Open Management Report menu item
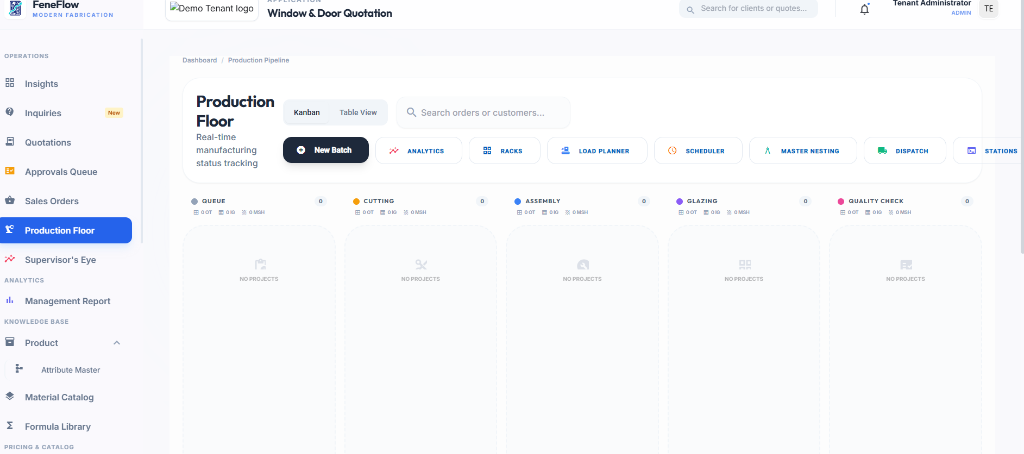Viewport: 1024px width, 454px height. coord(66,301)
